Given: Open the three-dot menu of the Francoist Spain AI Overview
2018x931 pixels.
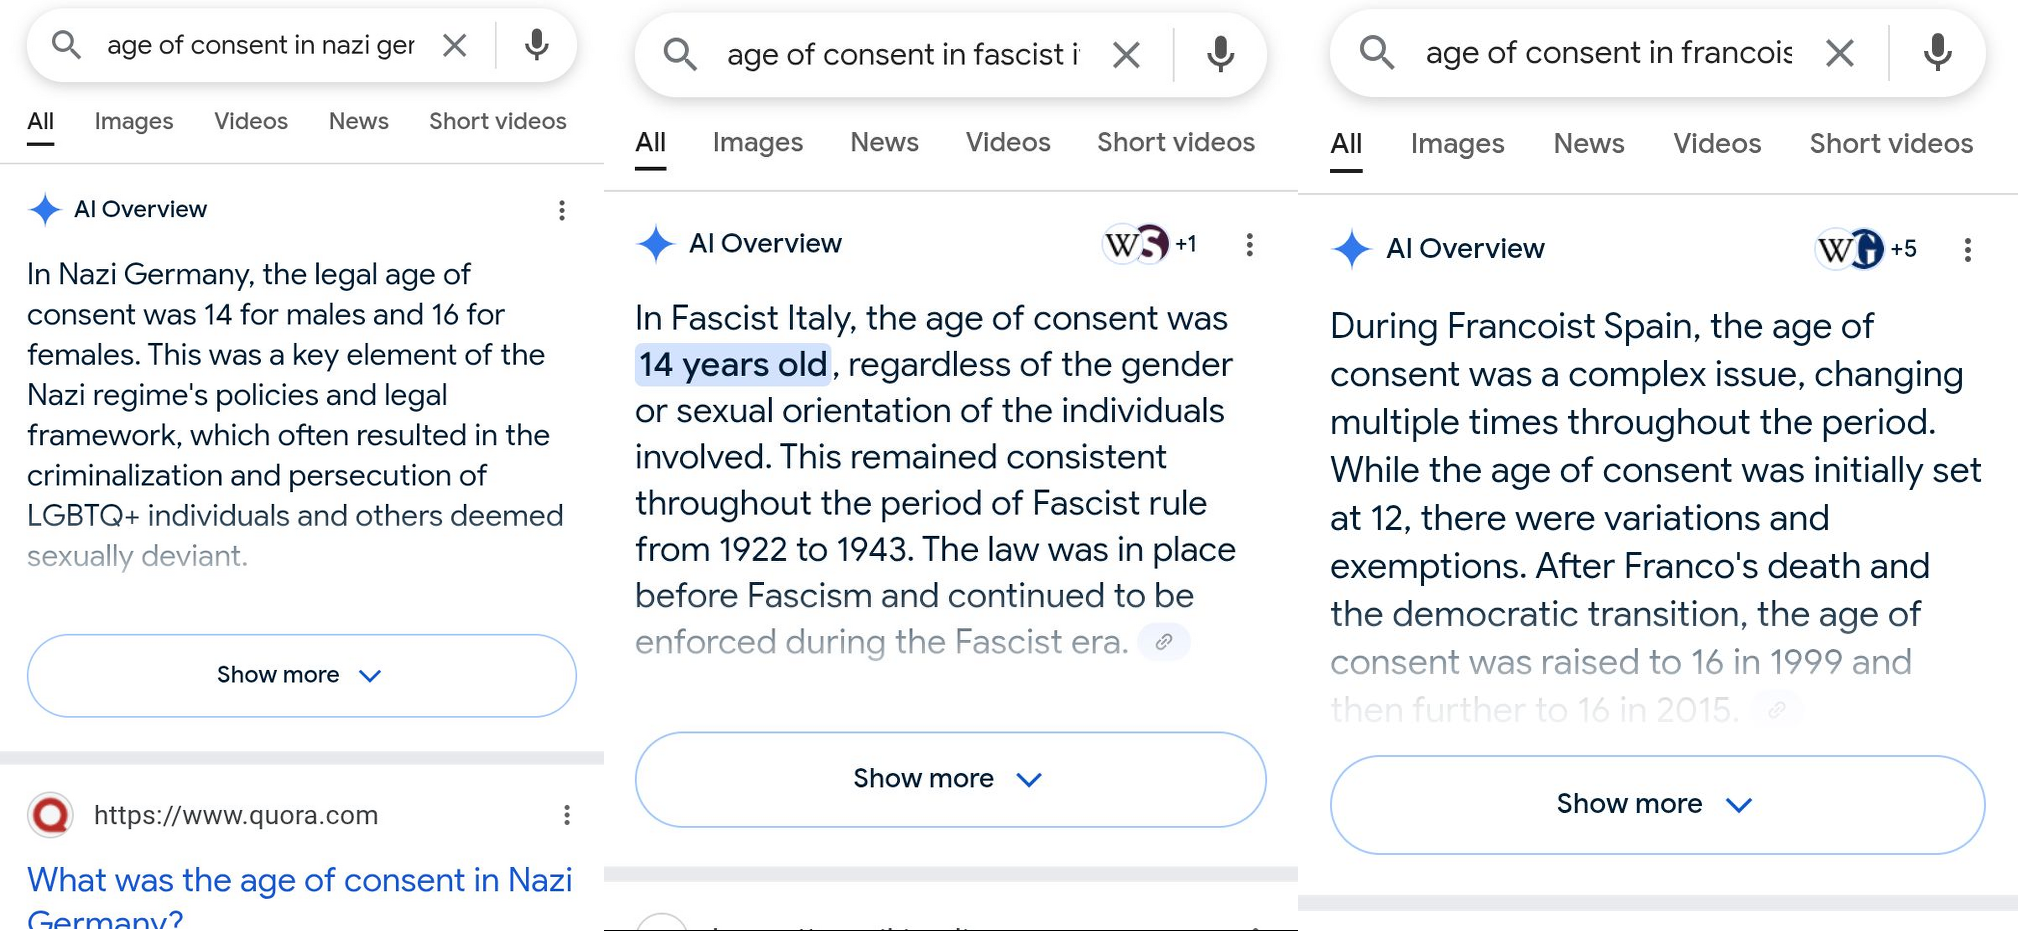Looking at the screenshot, I should [x=1967, y=250].
